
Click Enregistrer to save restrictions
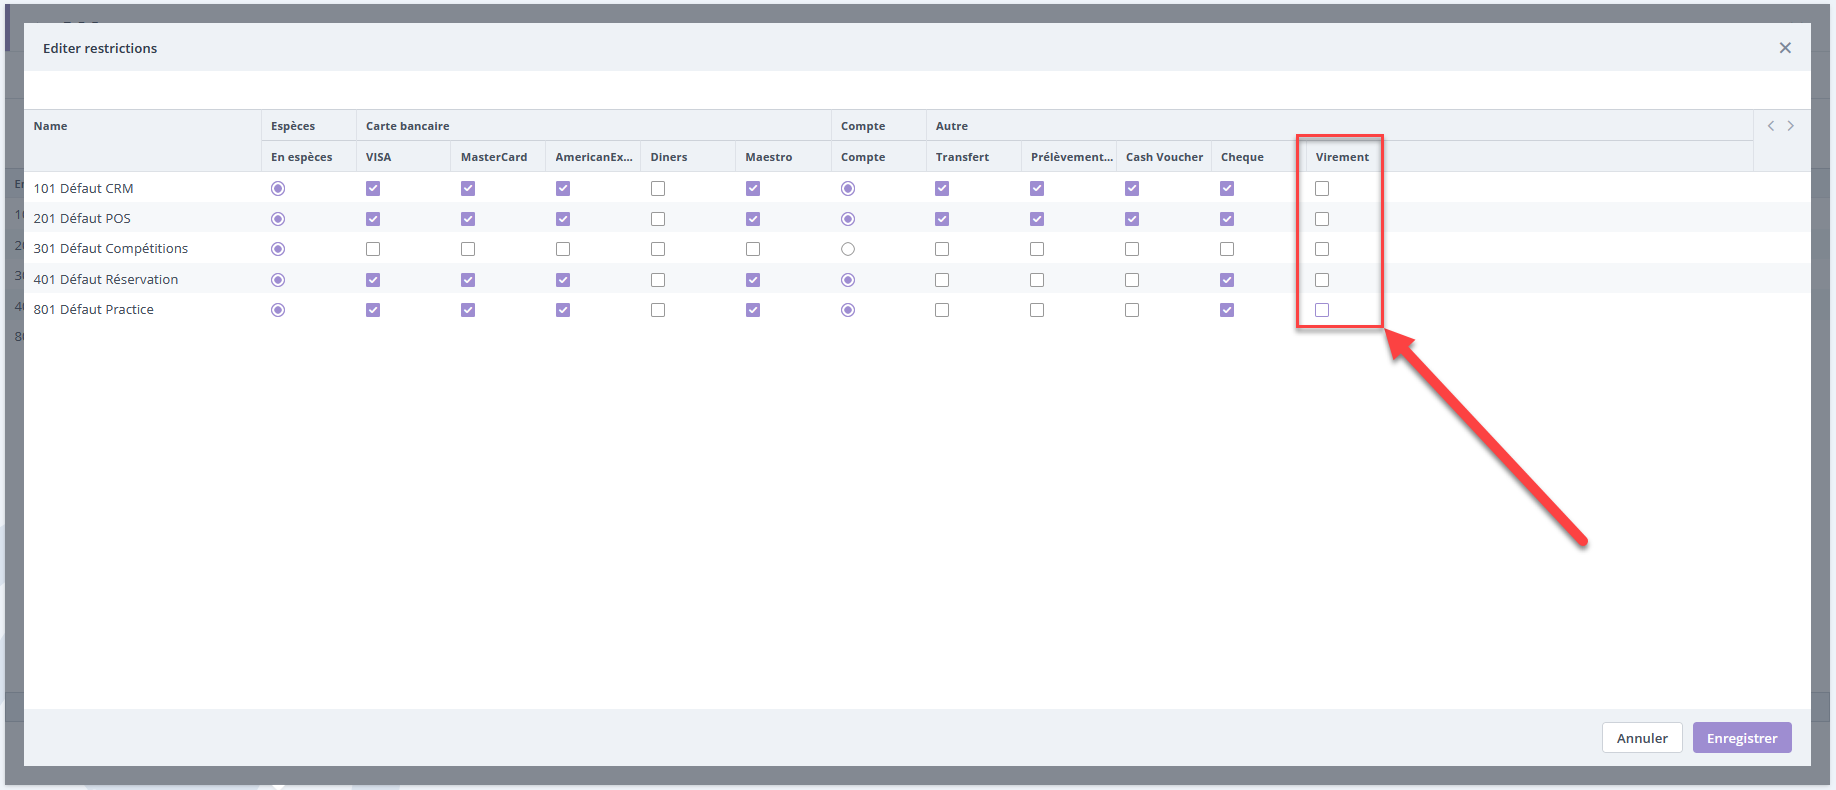click(x=1742, y=738)
